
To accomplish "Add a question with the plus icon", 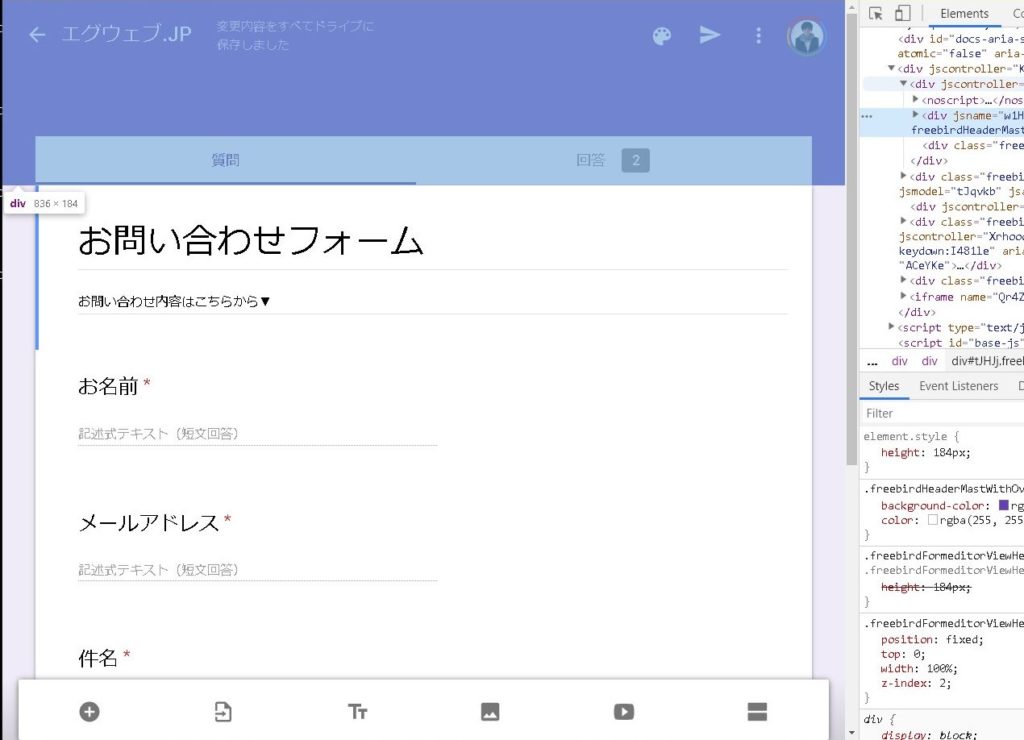I will [x=90, y=712].
